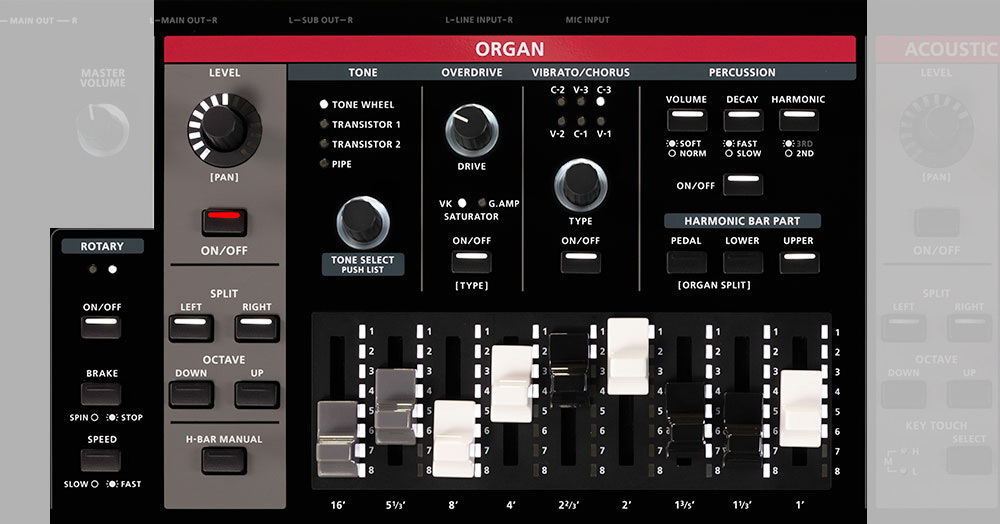Click the rotary brake SPIN indicator
Image resolution: width=1000 pixels, height=524 pixels.
coord(94,418)
